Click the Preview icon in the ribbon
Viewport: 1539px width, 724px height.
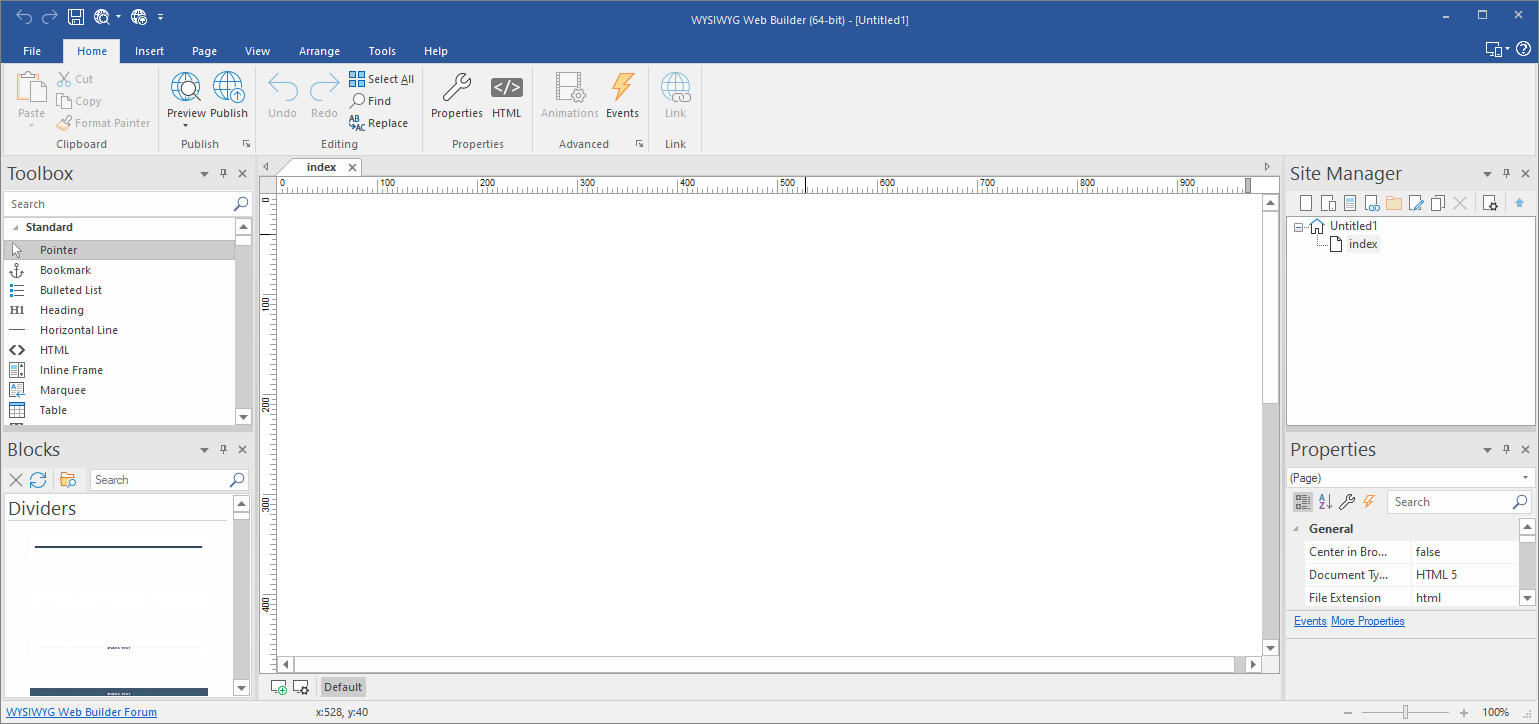tap(186, 88)
